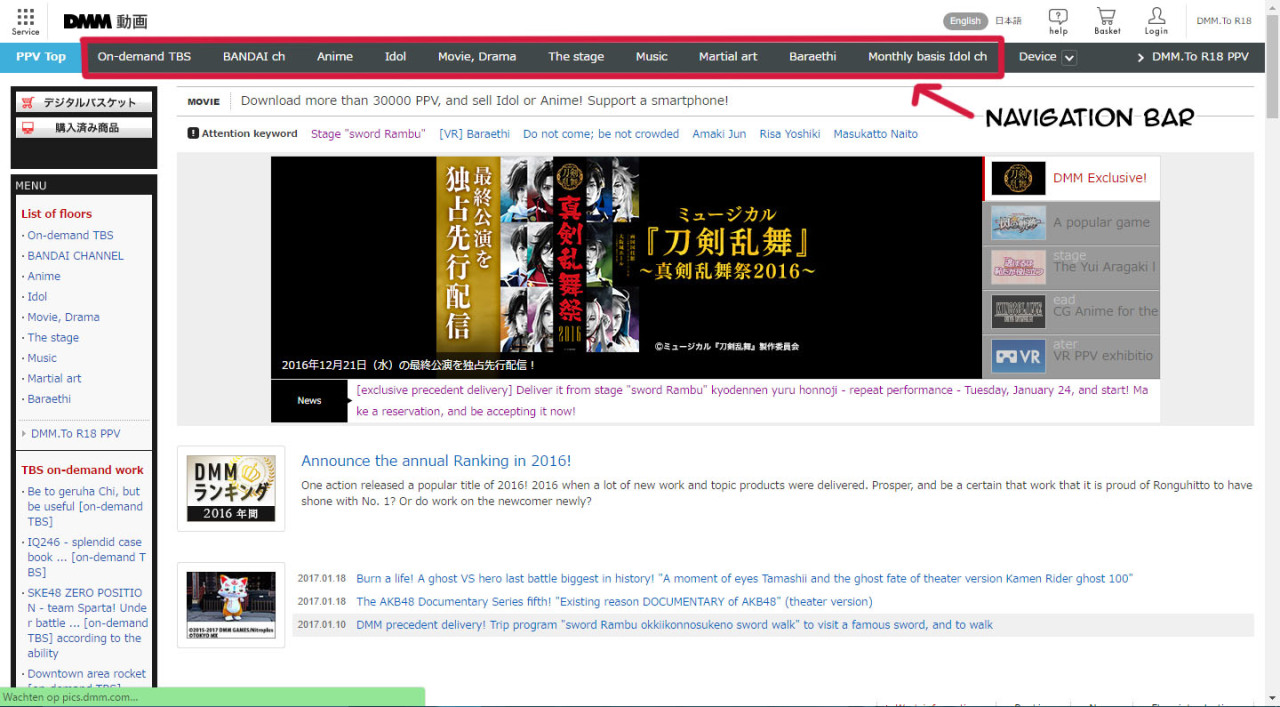
Task: Select the DMM Exclusive banner thumbnail
Action: (1018, 178)
